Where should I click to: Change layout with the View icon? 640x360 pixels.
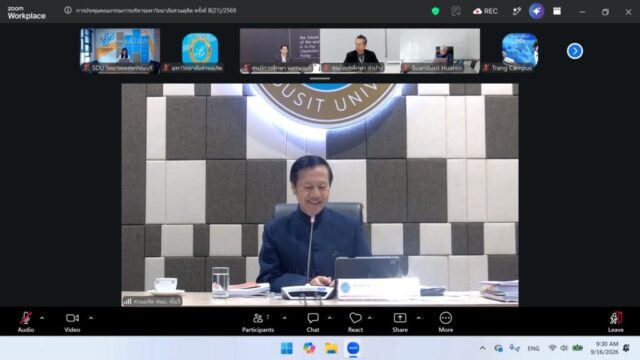pyautogui.click(x=557, y=11)
